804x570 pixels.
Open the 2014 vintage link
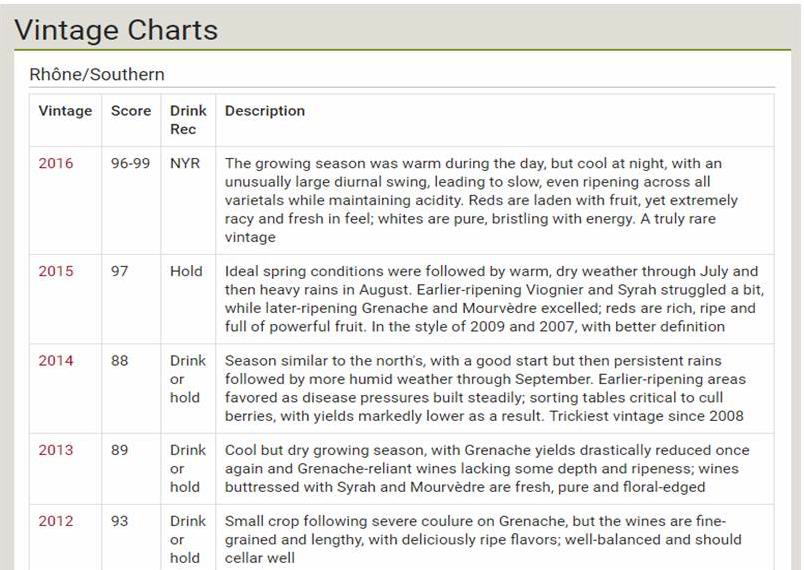point(56,361)
